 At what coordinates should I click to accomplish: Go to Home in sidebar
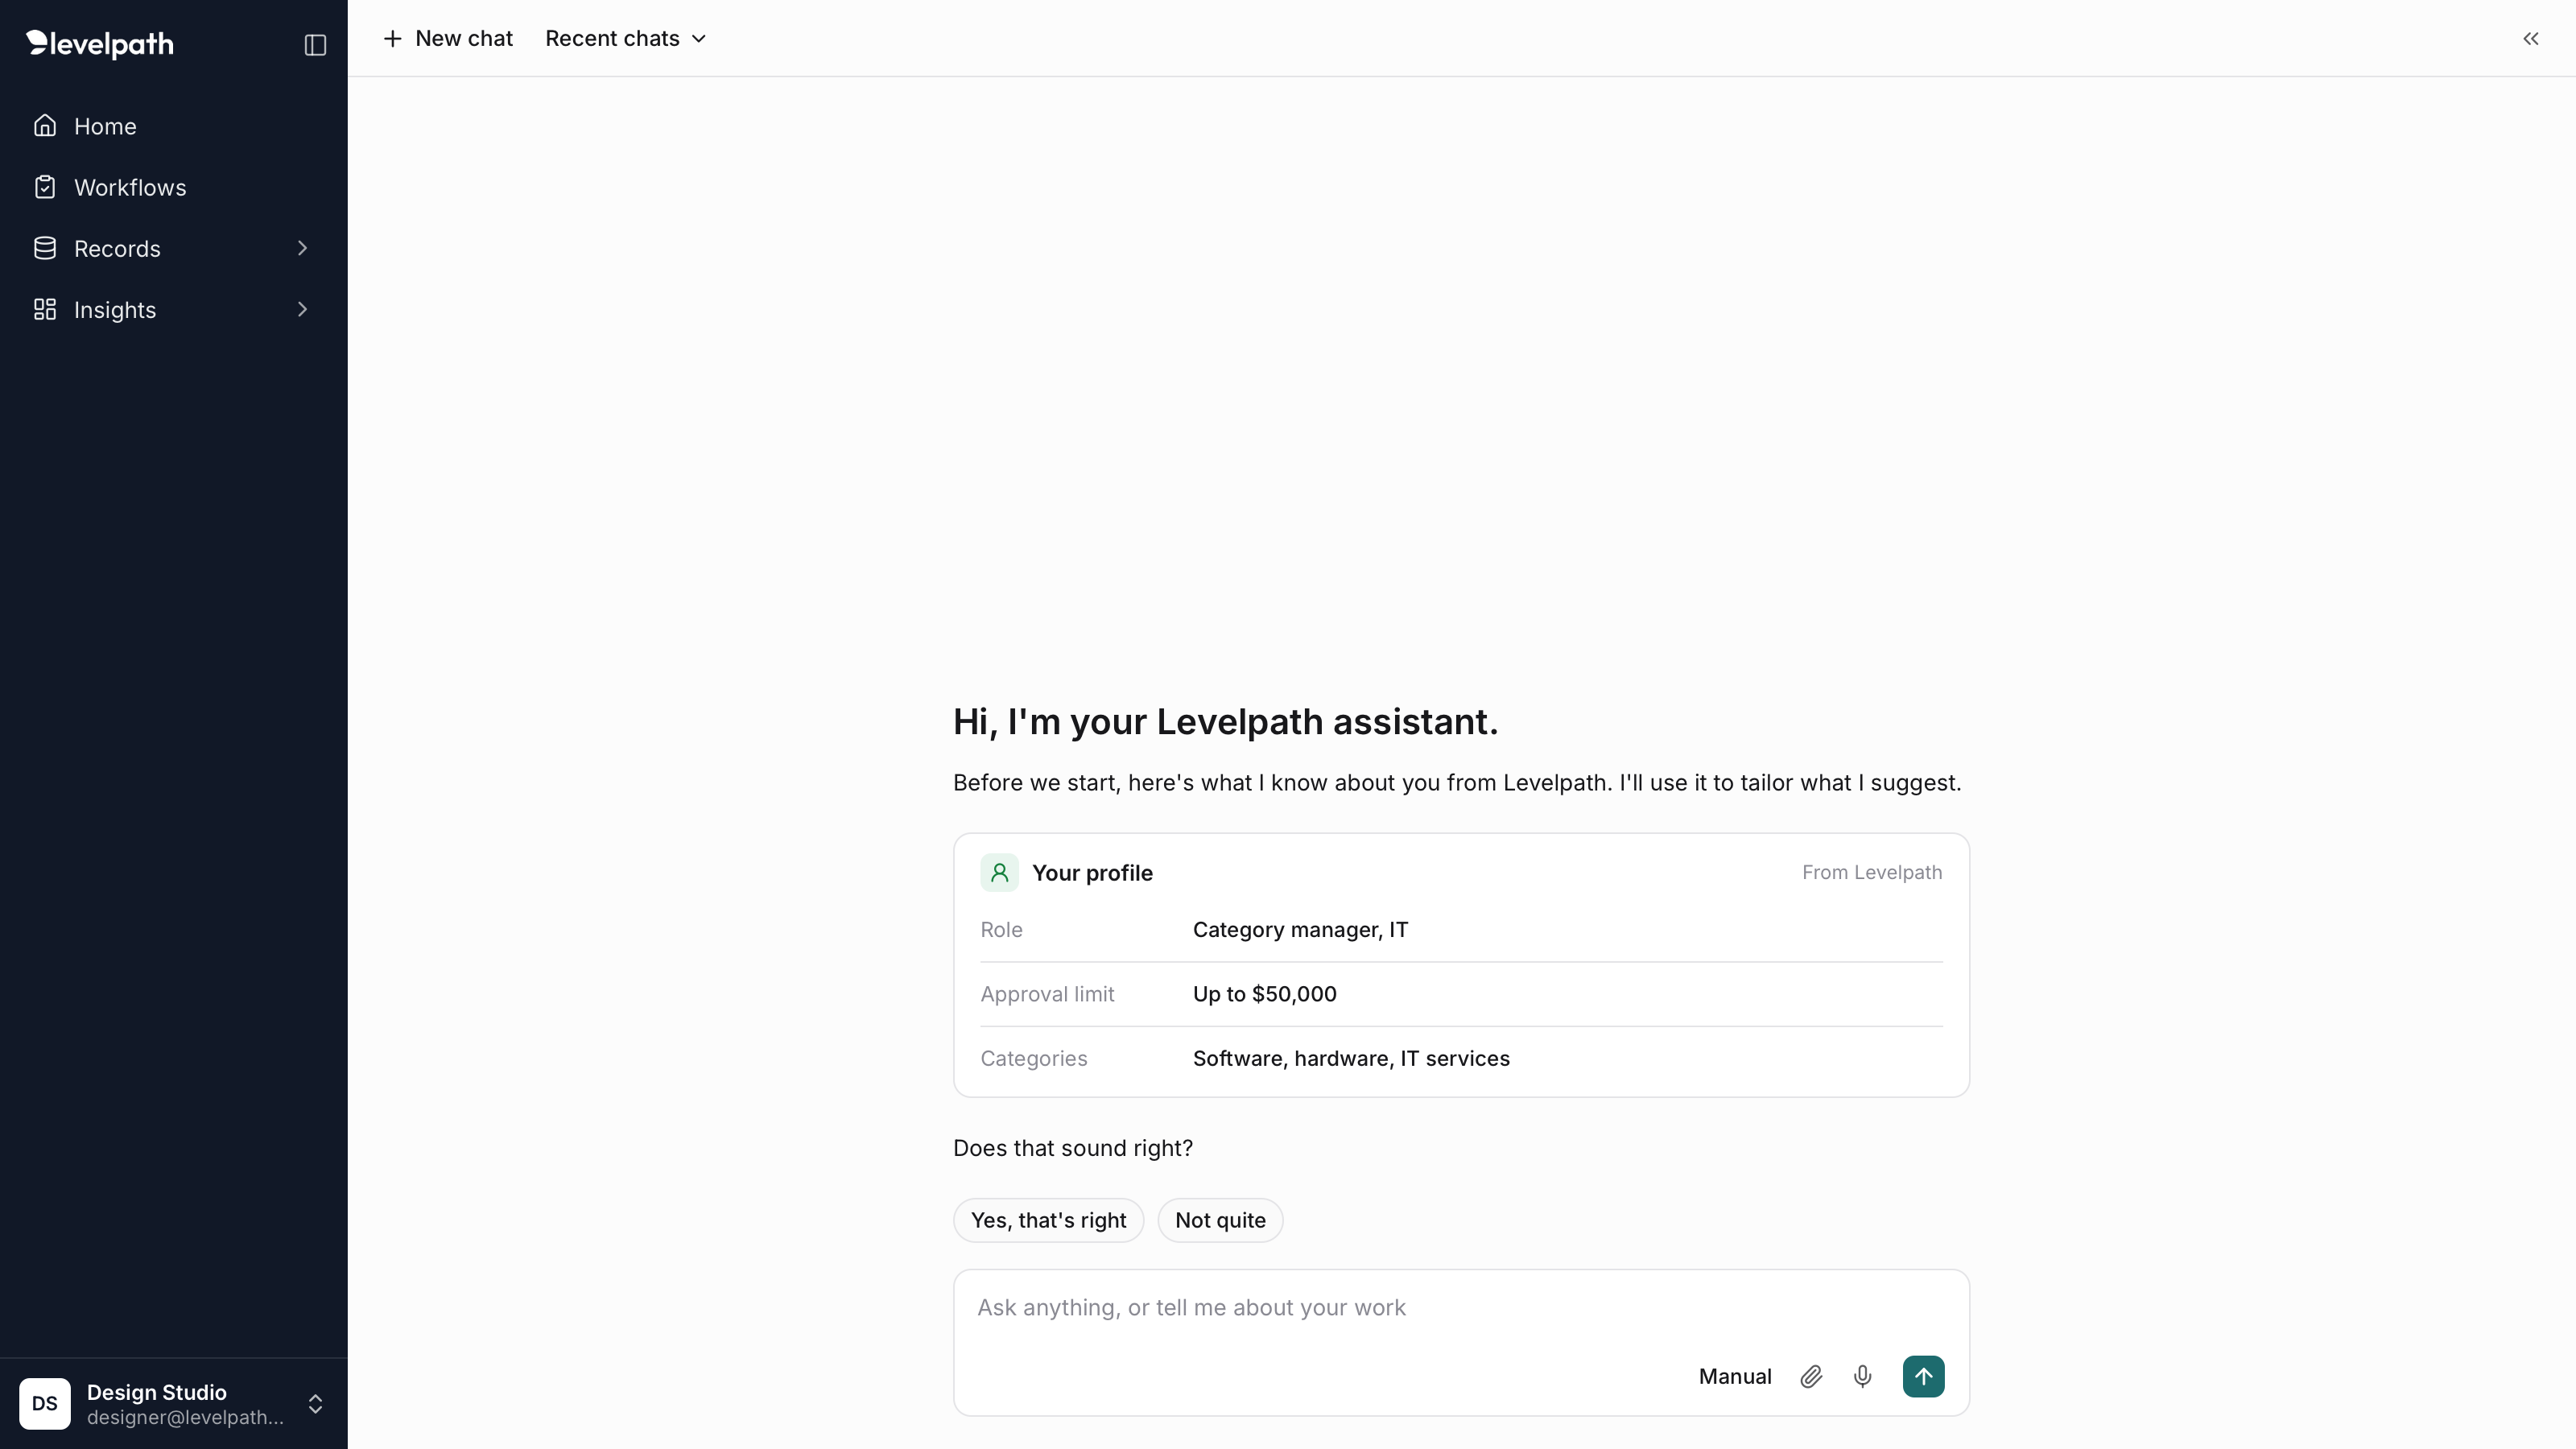(x=173, y=126)
